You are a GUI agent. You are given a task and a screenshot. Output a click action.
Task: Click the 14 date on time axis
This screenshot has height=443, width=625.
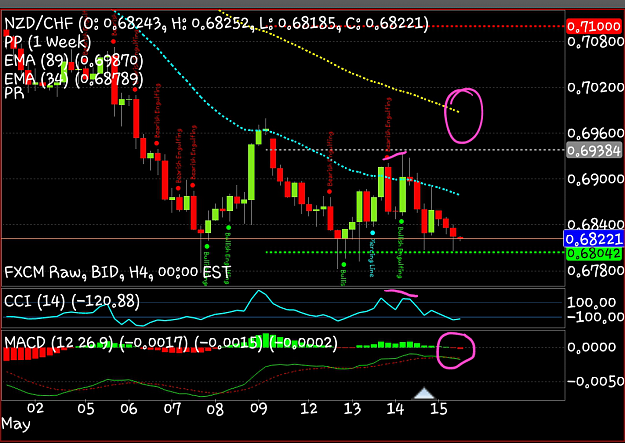point(395,408)
